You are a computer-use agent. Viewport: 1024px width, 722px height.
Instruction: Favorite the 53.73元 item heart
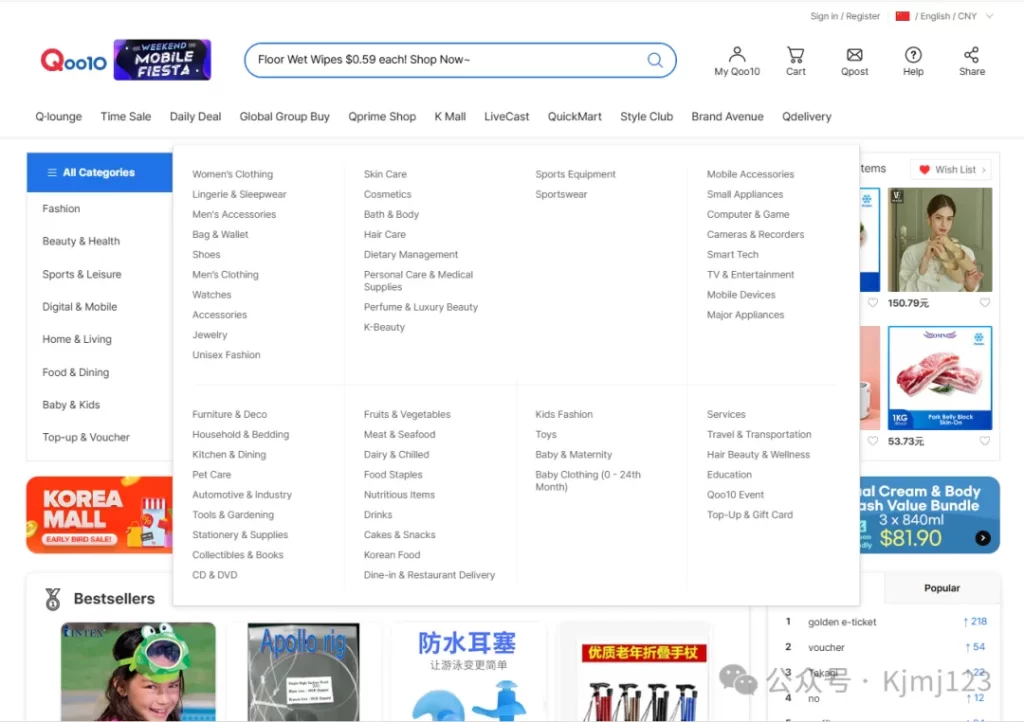[984, 441]
